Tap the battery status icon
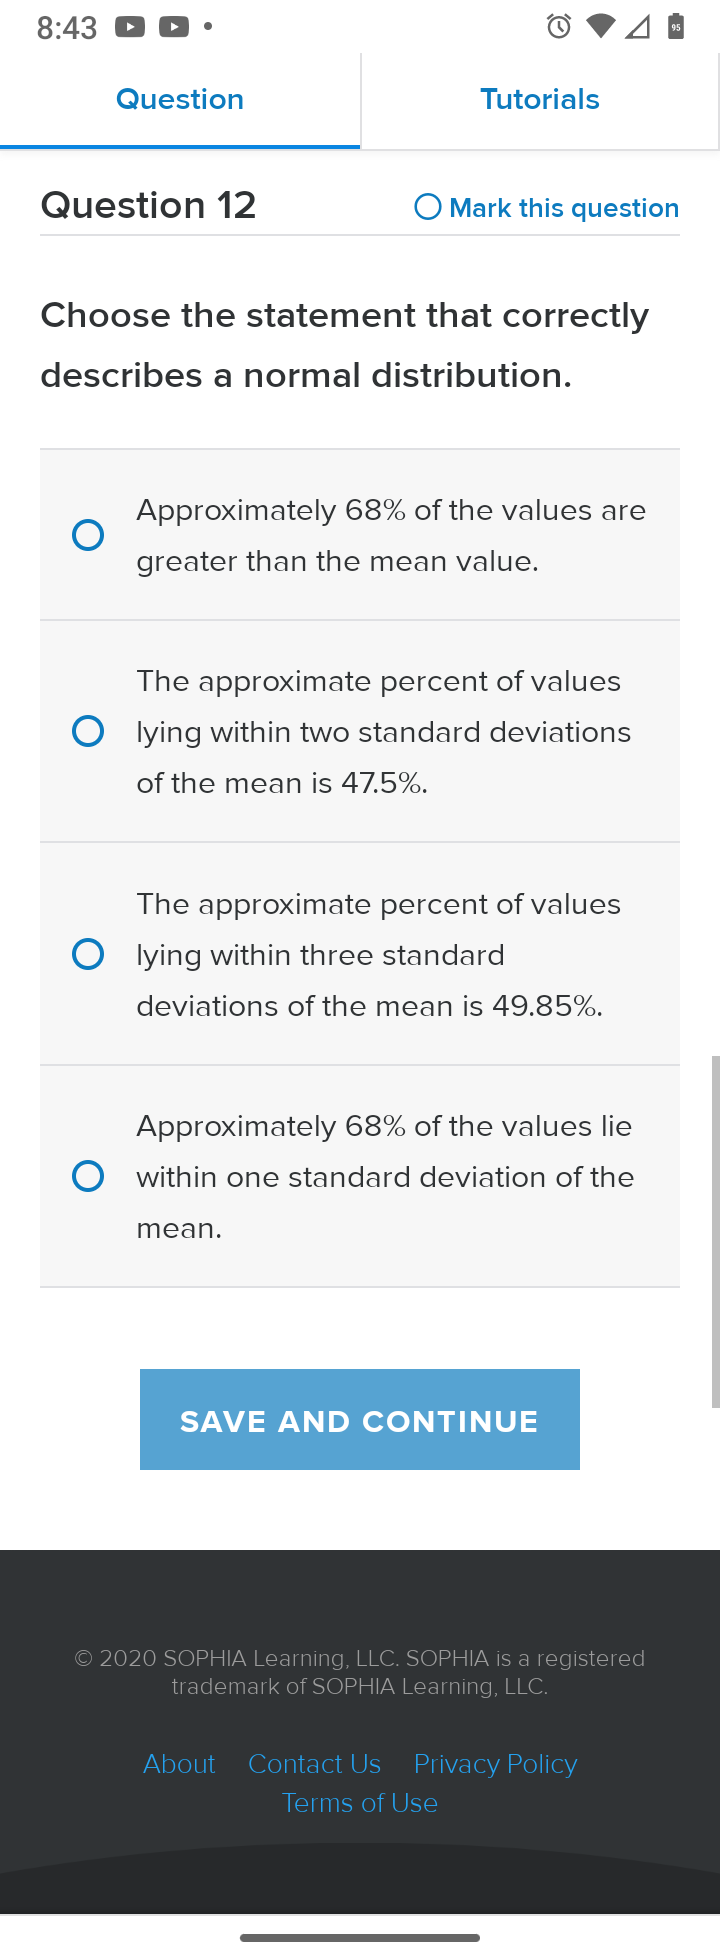 point(676,27)
